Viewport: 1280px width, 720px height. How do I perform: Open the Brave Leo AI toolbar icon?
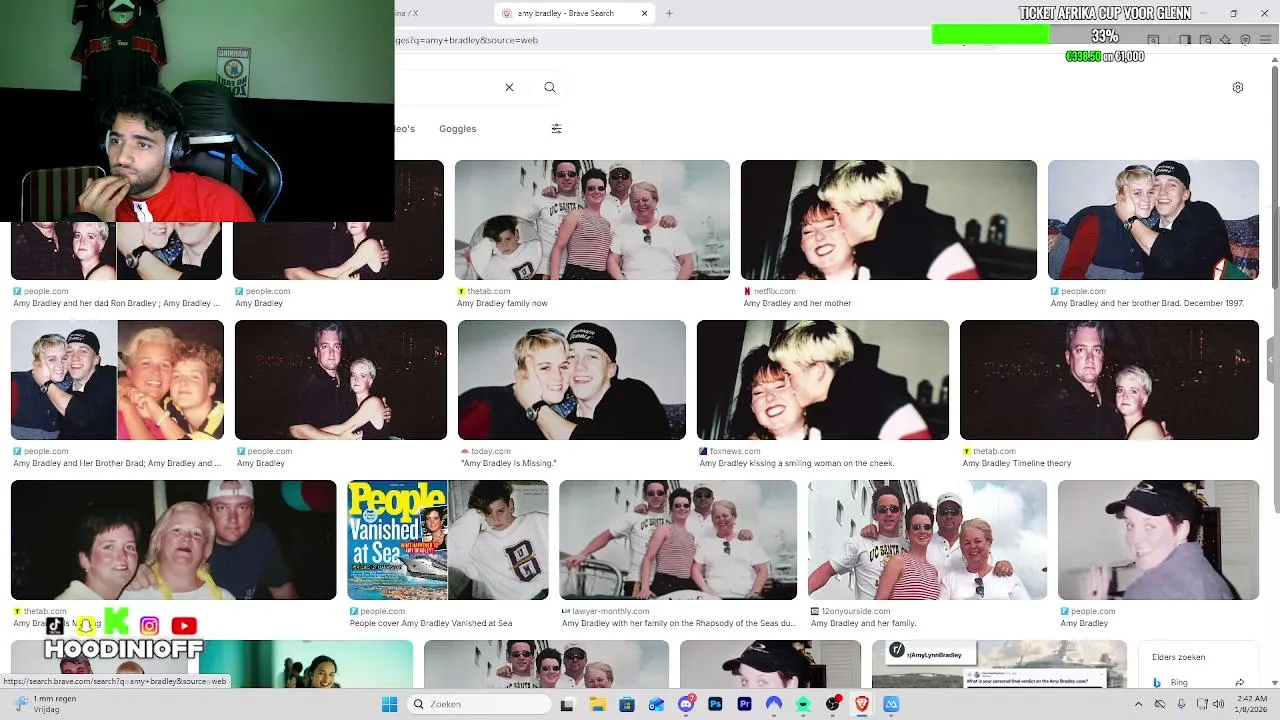point(1225,40)
